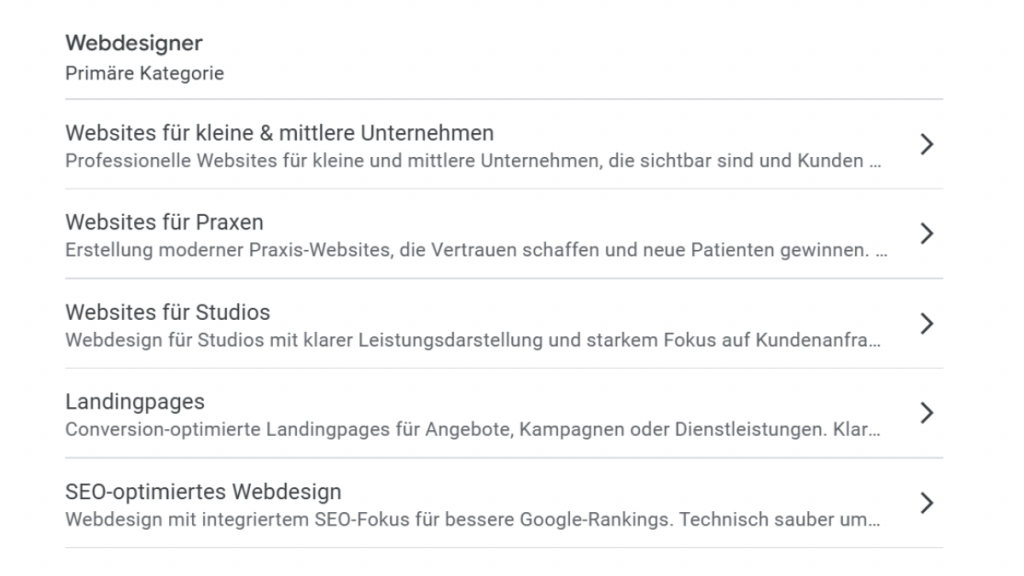Open Landingpages via its arrow icon
This screenshot has width=1024, height=576.
pos(926,413)
